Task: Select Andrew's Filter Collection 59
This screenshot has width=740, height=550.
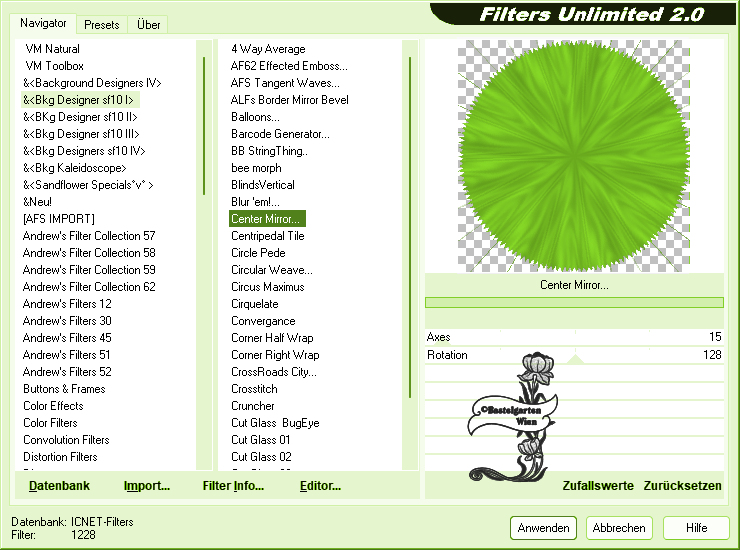Action: [89, 270]
